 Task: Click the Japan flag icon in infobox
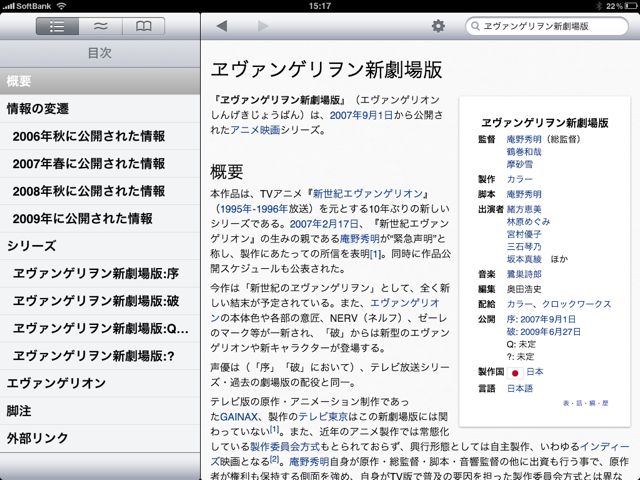click(515, 373)
